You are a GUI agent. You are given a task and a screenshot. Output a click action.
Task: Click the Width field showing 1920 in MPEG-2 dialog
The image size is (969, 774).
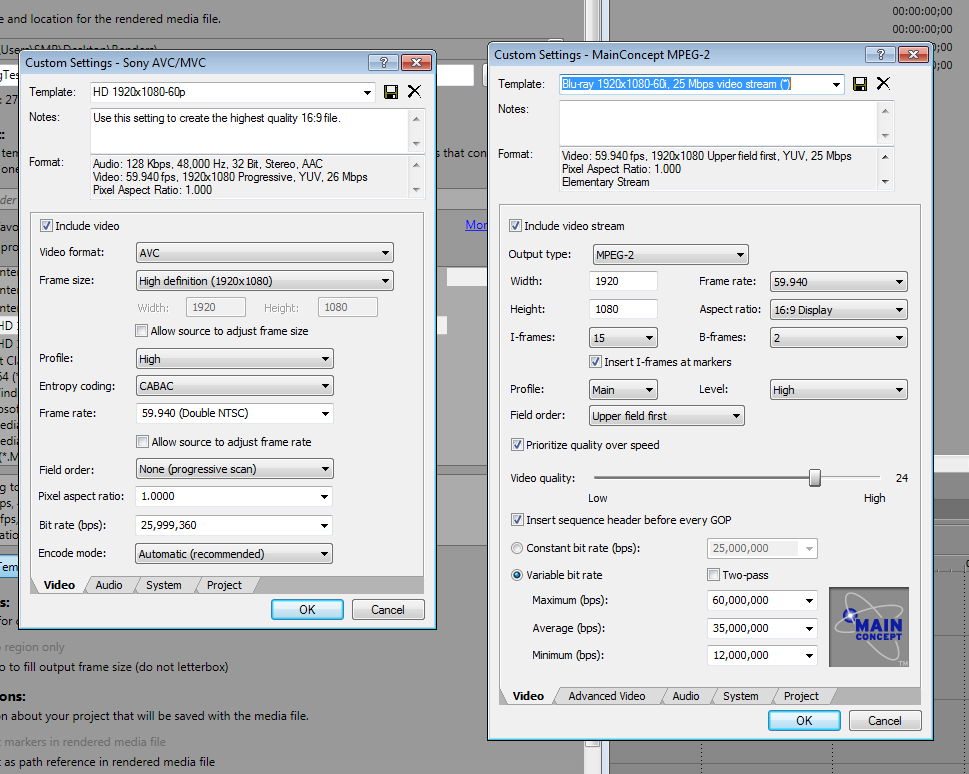623,281
